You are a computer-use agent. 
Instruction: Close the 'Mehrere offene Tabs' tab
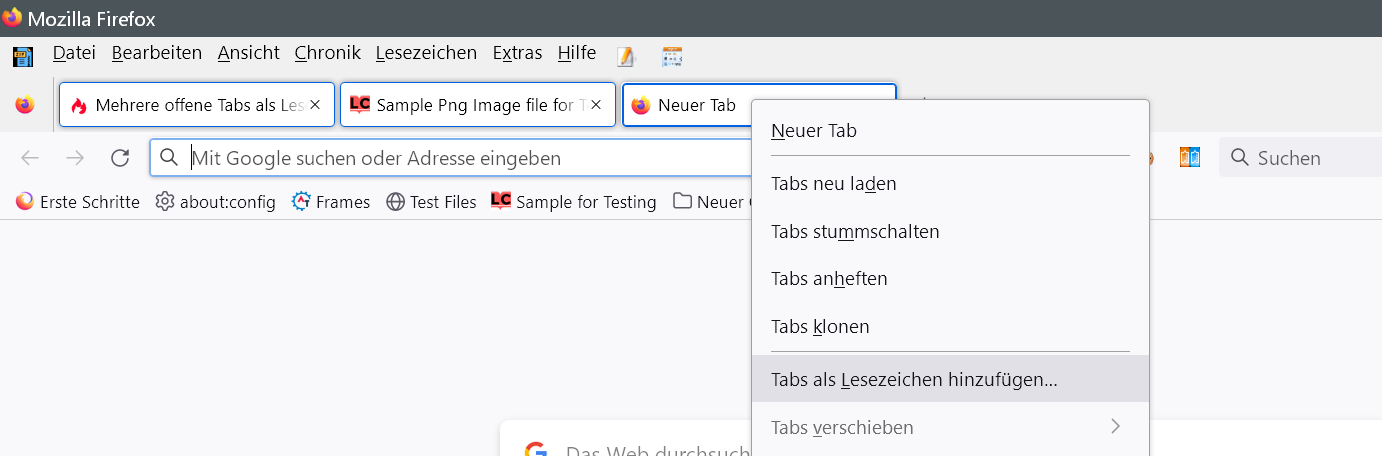coord(315,105)
